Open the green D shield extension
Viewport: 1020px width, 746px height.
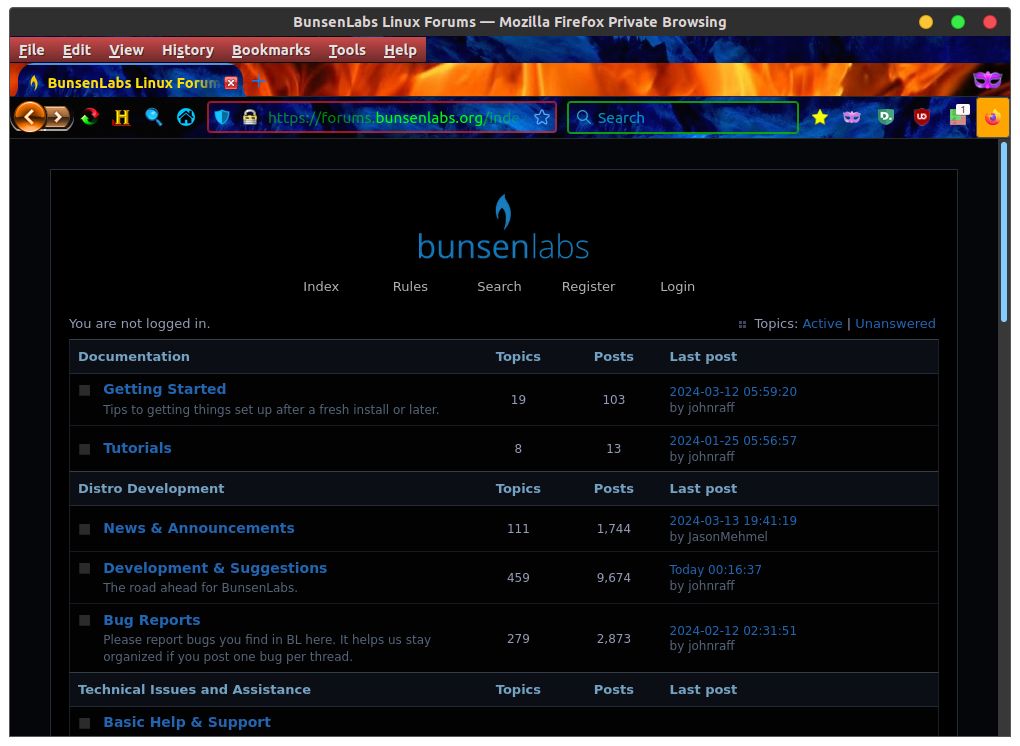886,117
